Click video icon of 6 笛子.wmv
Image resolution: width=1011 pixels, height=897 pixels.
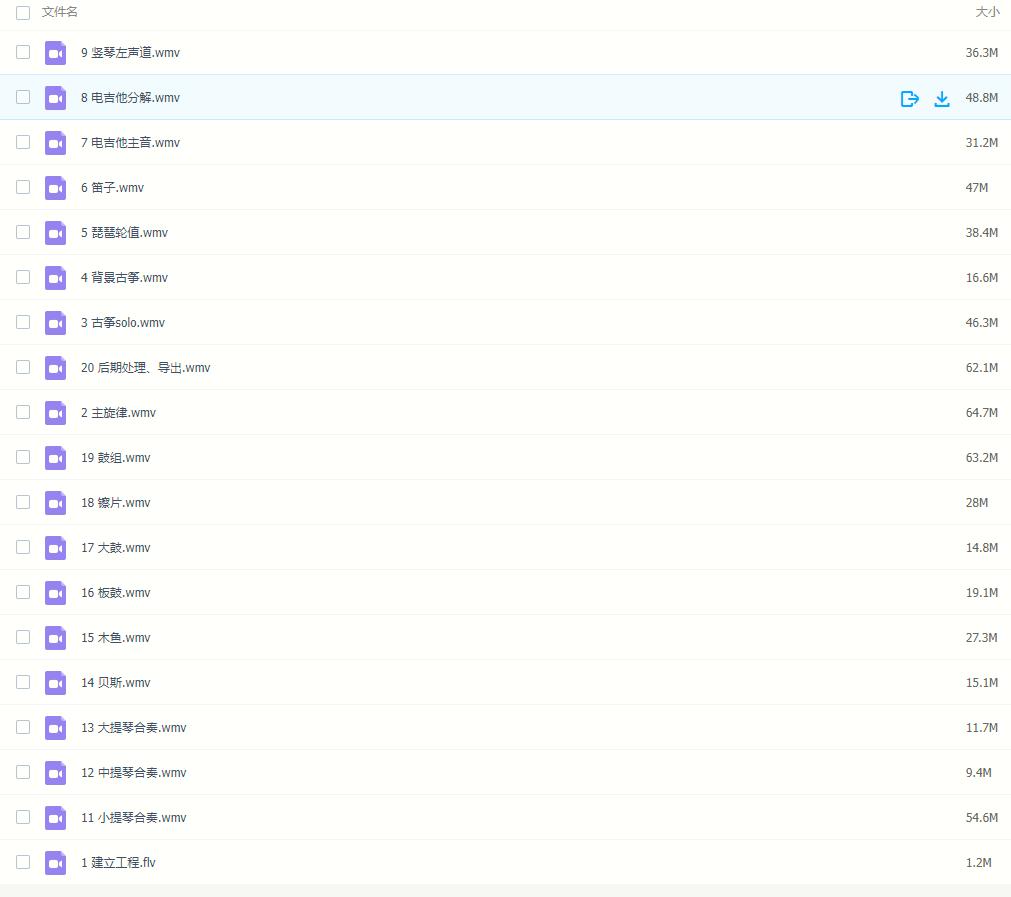pos(55,188)
